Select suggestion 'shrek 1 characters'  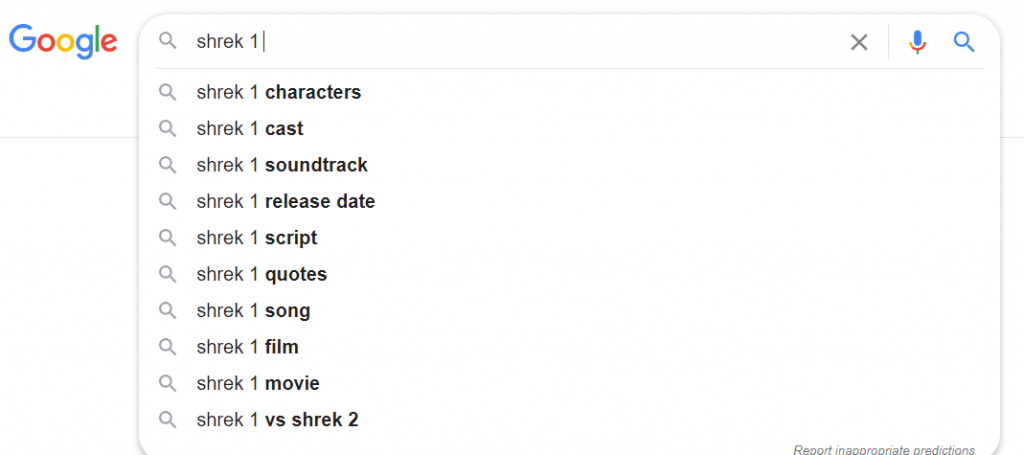tap(569, 92)
